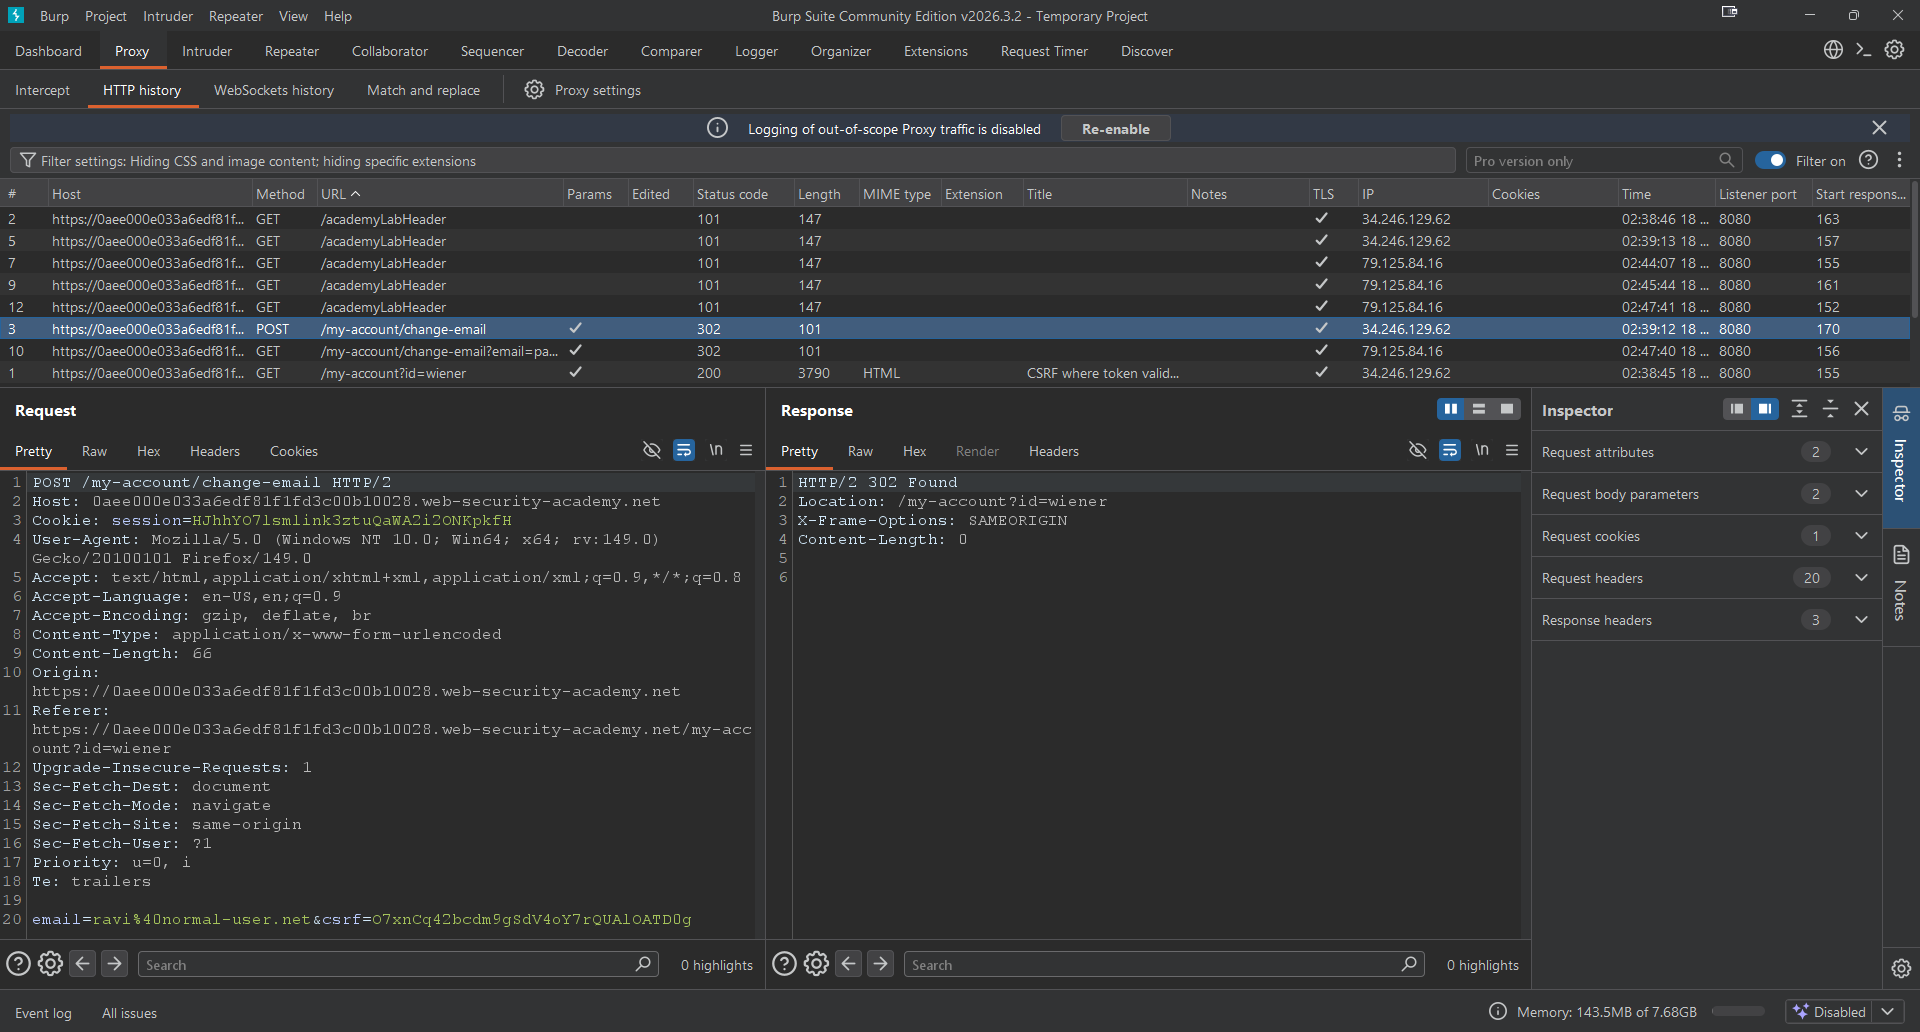Viewport: 1920px width, 1032px height.
Task: Show newline characters in Request pane
Action: click(x=716, y=450)
